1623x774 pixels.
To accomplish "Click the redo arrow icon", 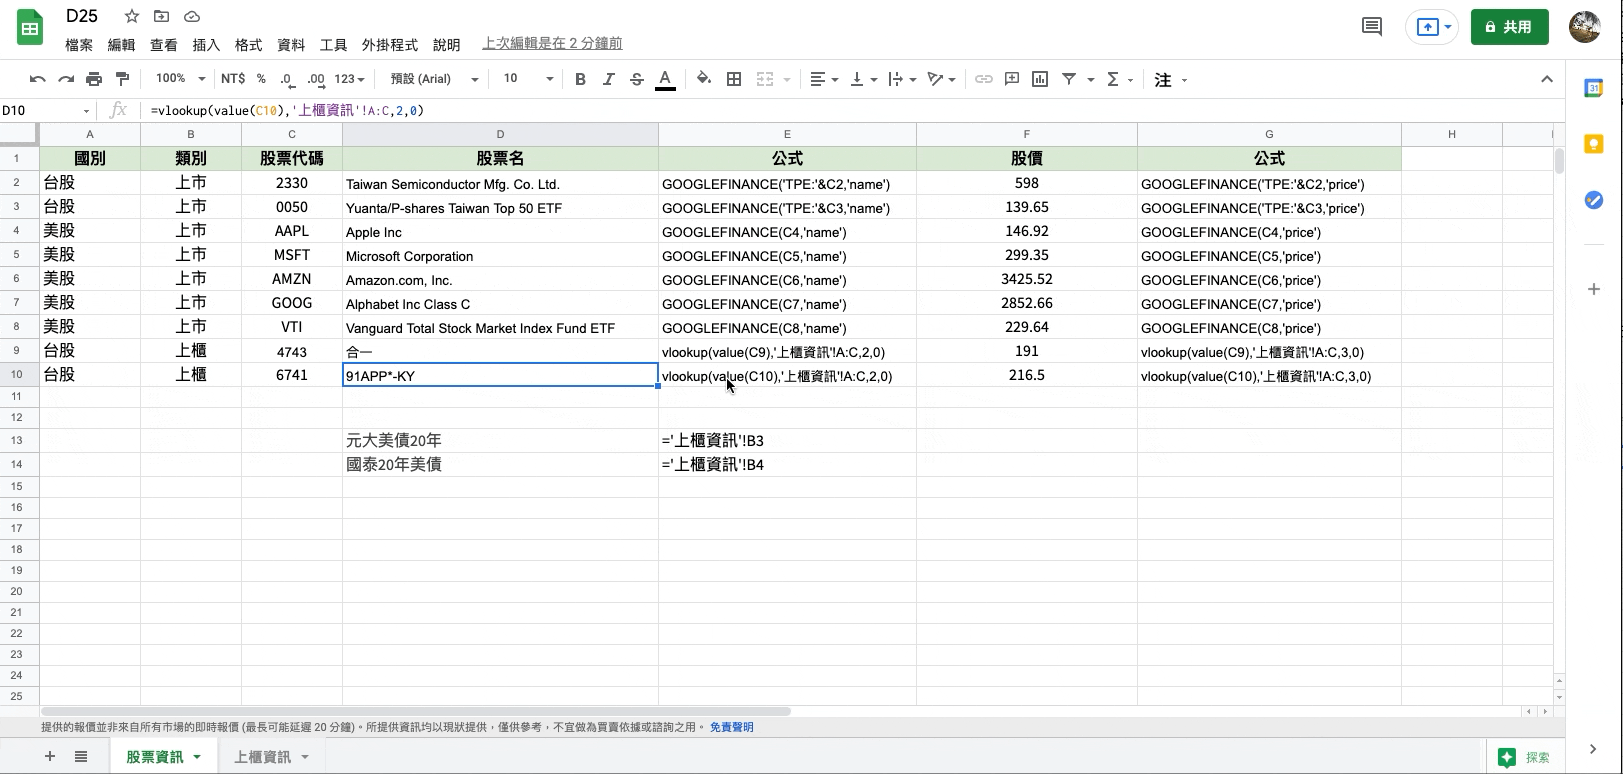I will point(66,79).
